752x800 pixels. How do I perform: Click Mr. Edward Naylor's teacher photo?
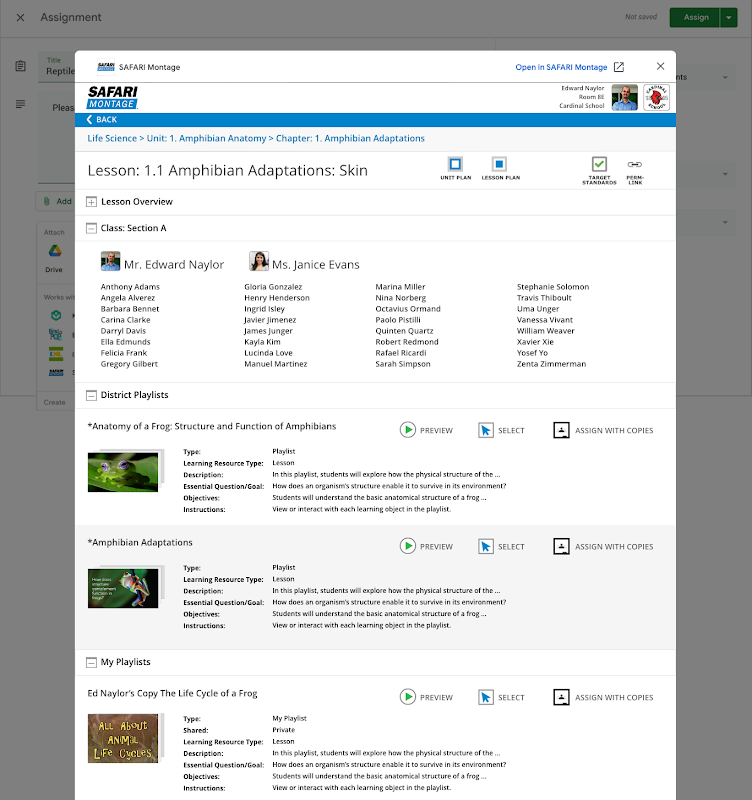pos(110,261)
